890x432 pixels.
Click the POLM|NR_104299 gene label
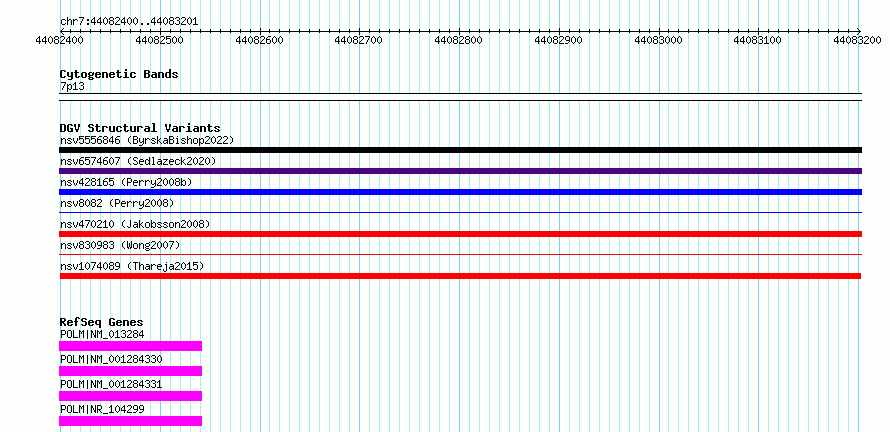click(x=102, y=409)
